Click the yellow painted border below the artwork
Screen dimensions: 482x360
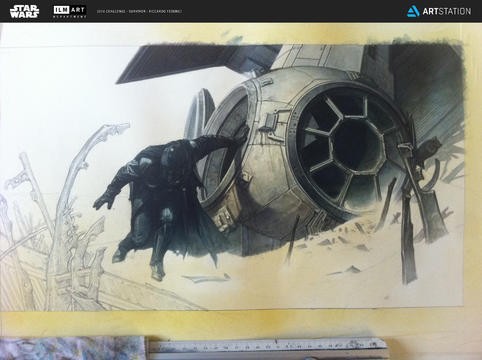tap(240, 323)
